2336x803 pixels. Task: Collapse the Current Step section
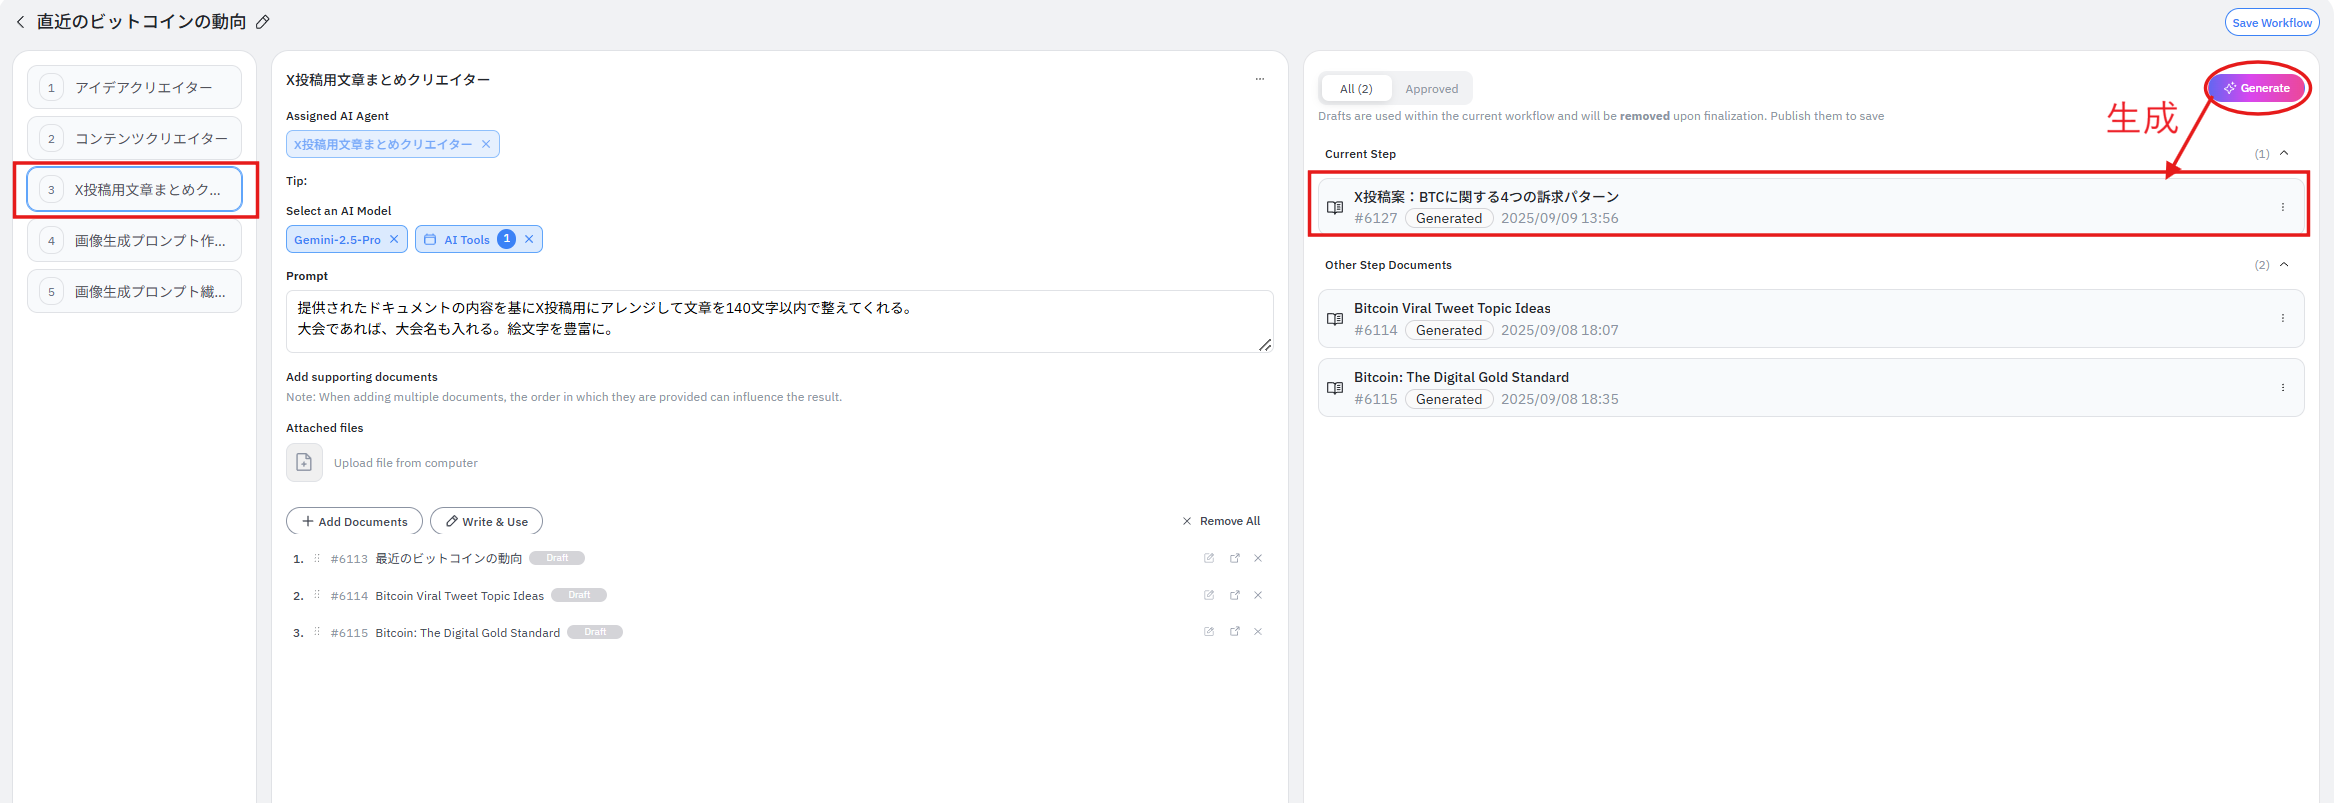pos(2284,154)
